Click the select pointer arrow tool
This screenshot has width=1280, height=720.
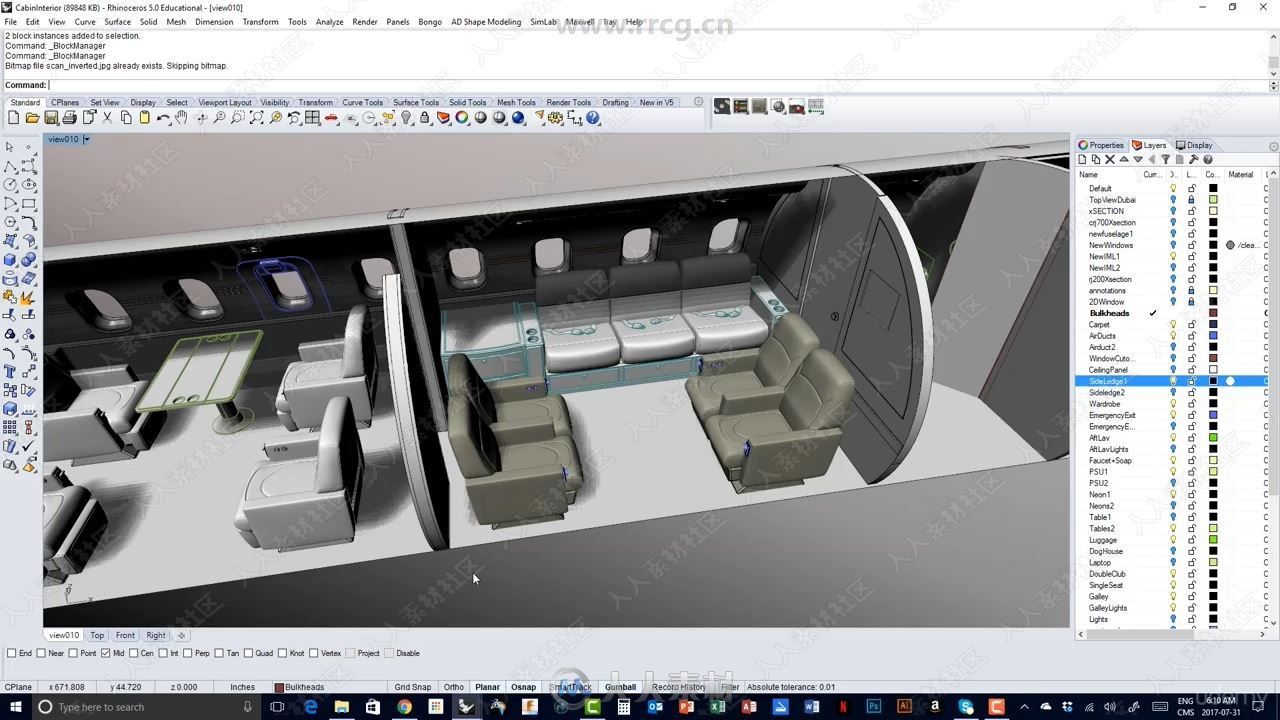click(x=10, y=146)
